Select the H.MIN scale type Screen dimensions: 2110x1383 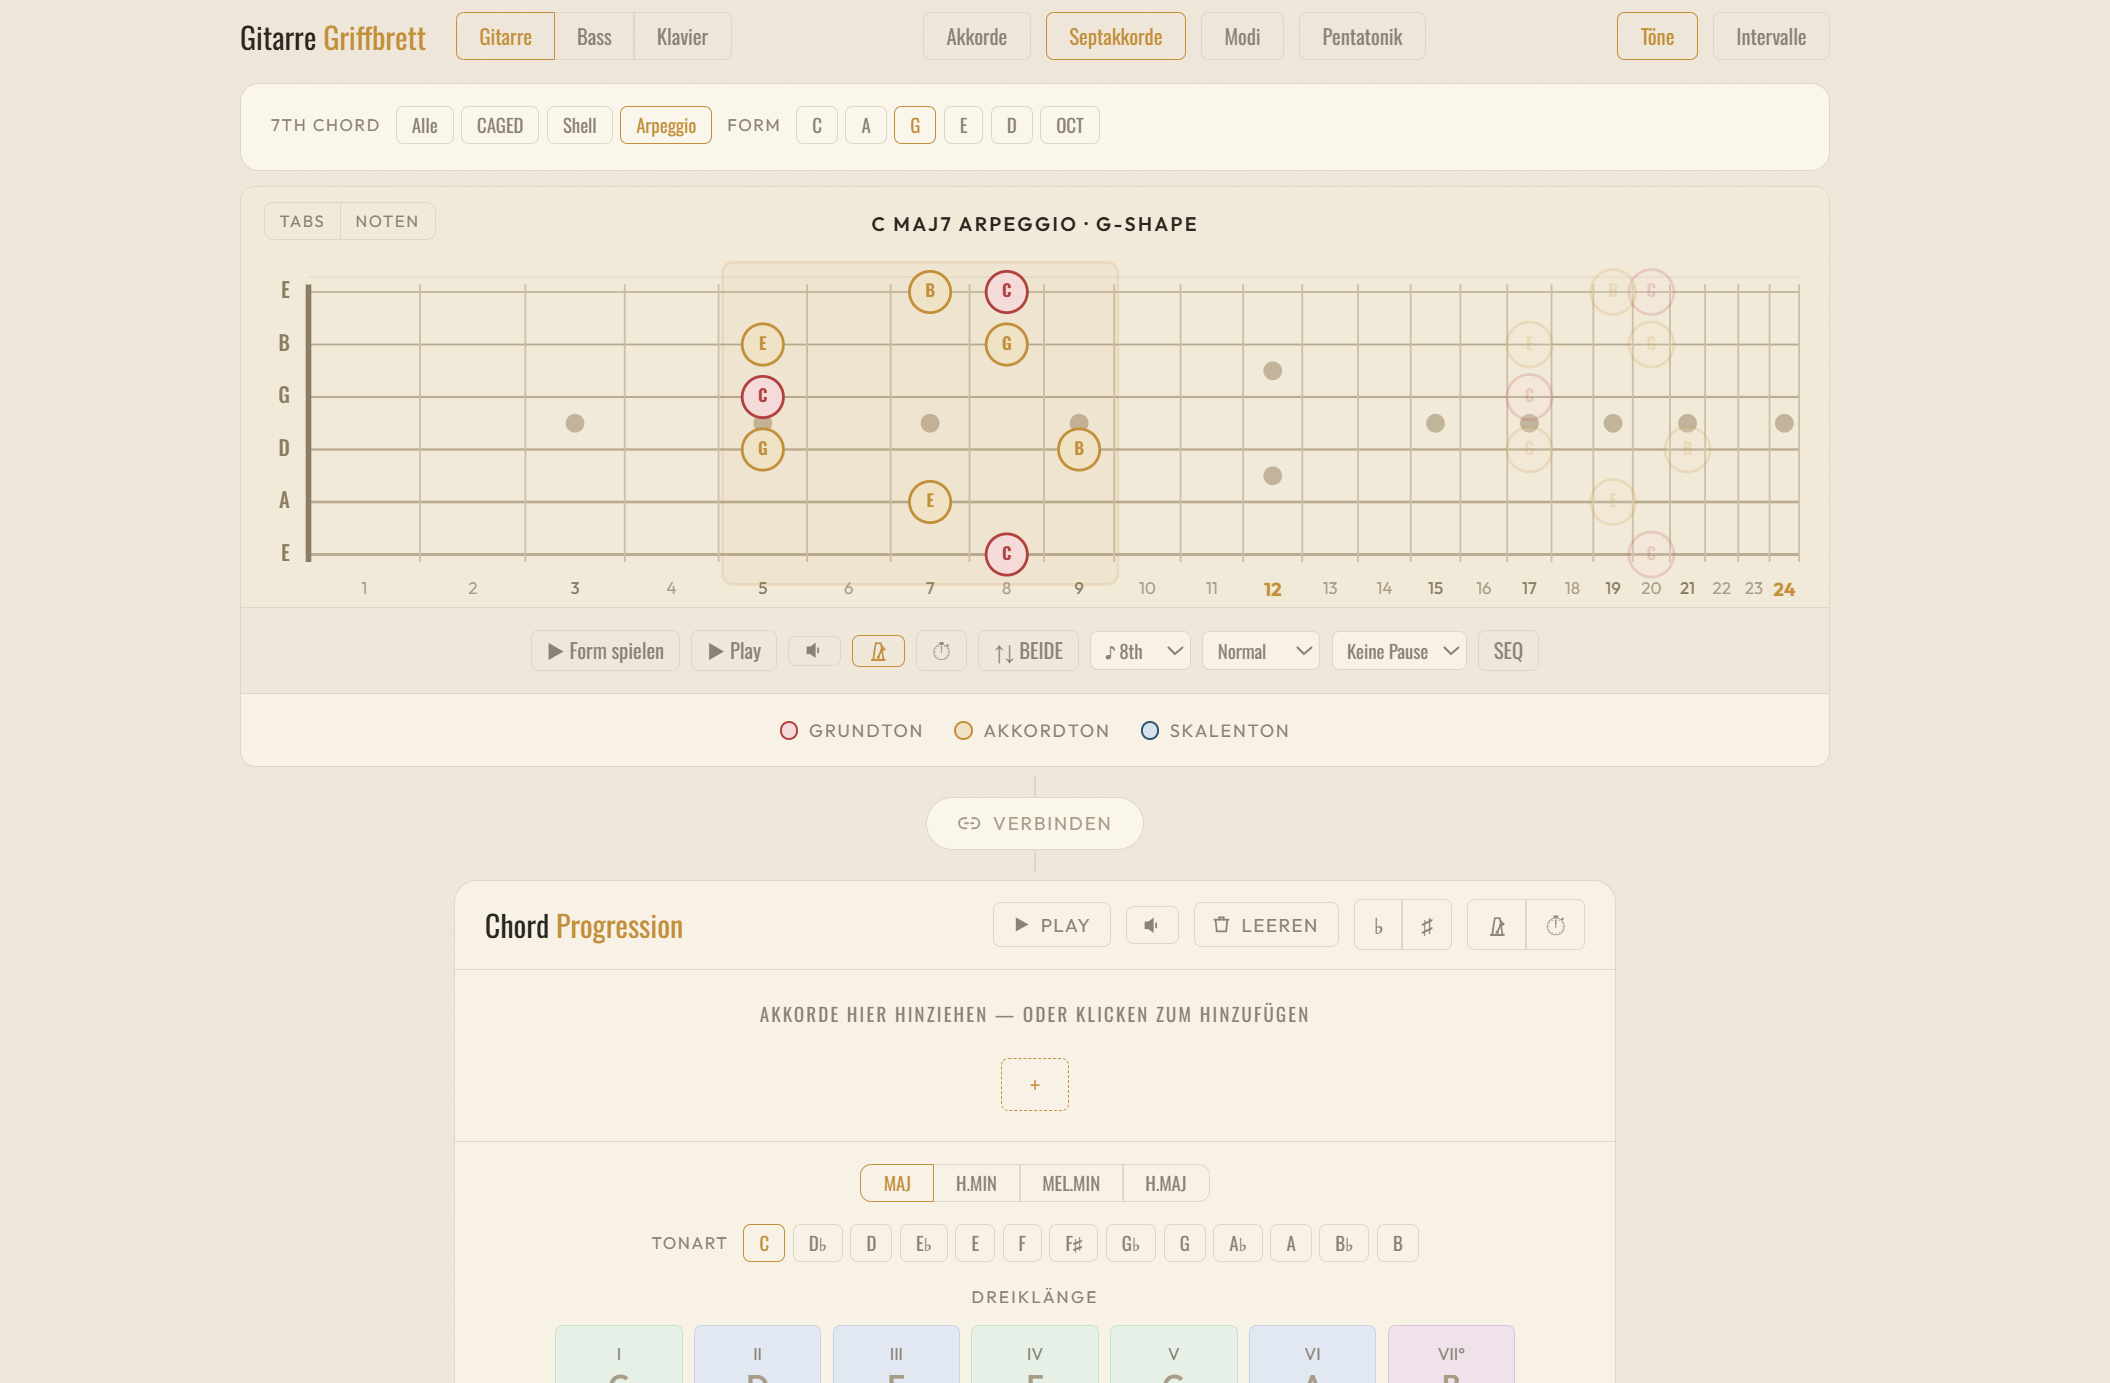tap(976, 1183)
